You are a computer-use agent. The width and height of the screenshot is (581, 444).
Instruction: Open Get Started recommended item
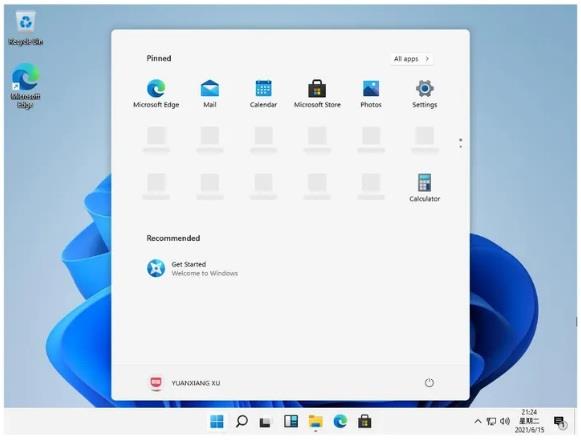pyautogui.click(x=192, y=268)
